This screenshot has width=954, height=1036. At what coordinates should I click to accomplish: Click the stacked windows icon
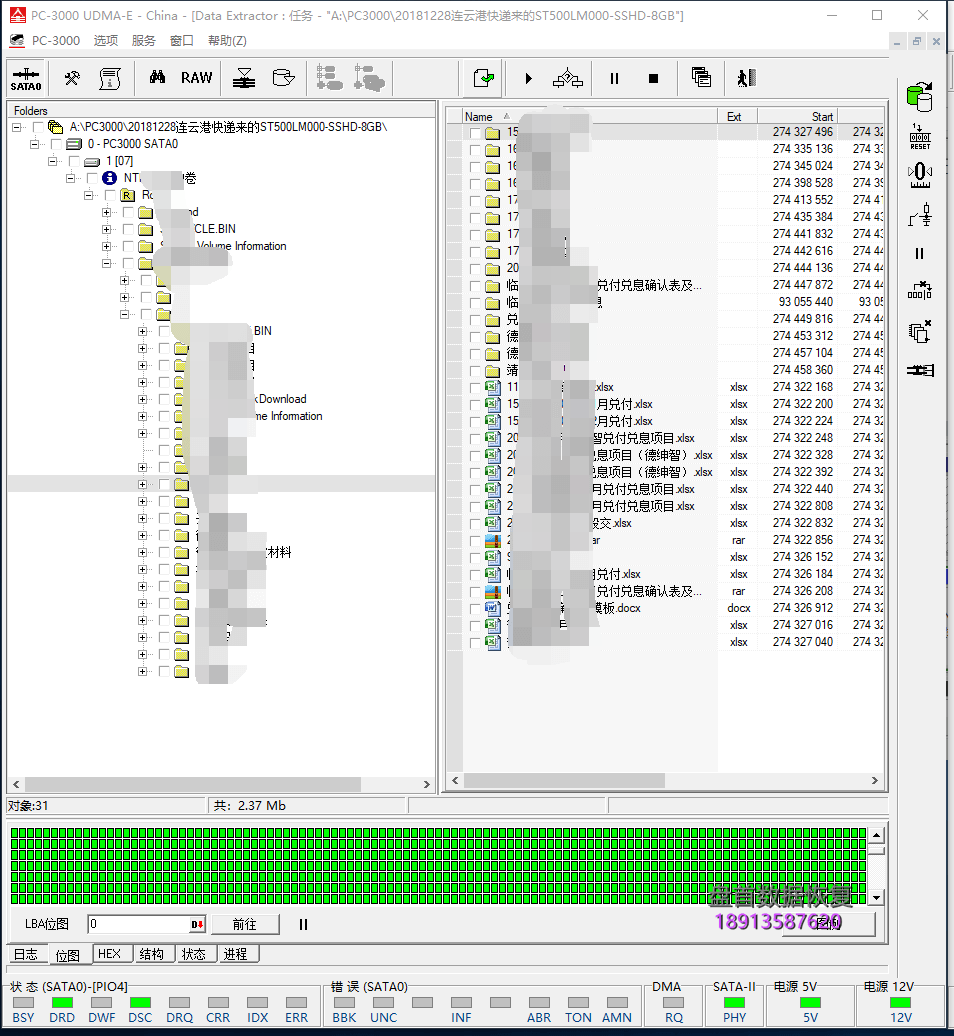point(701,78)
